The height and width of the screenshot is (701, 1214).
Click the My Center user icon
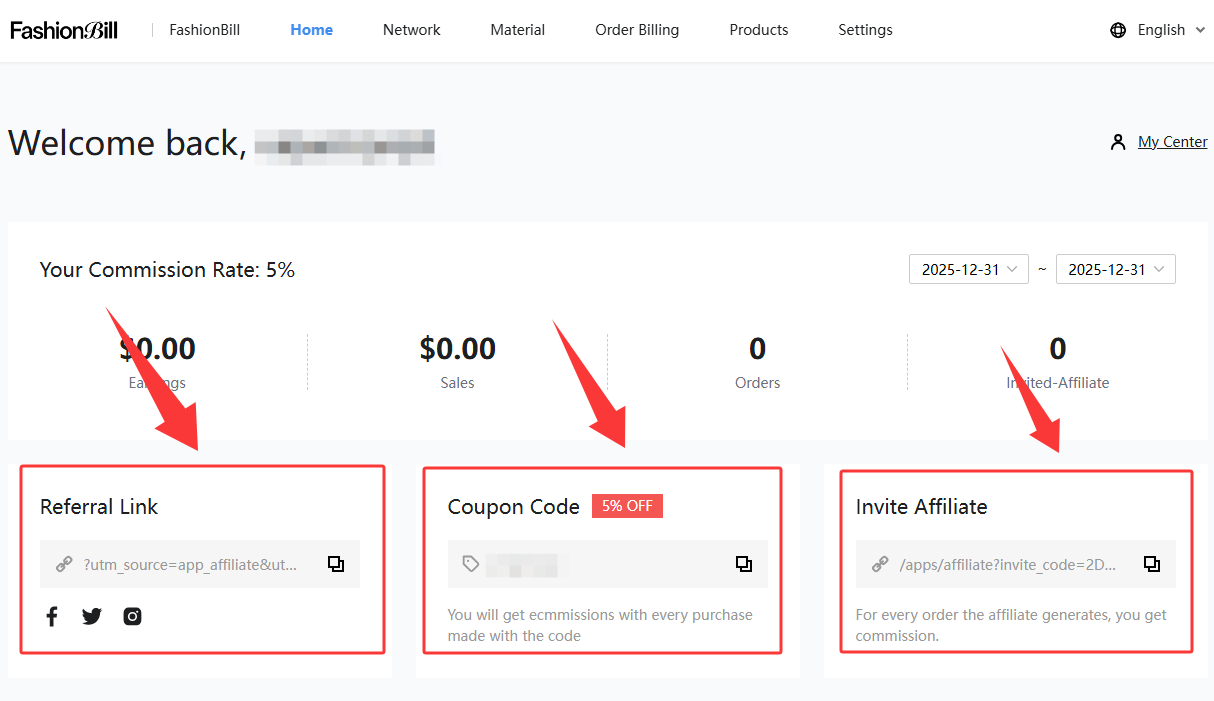pos(1118,142)
